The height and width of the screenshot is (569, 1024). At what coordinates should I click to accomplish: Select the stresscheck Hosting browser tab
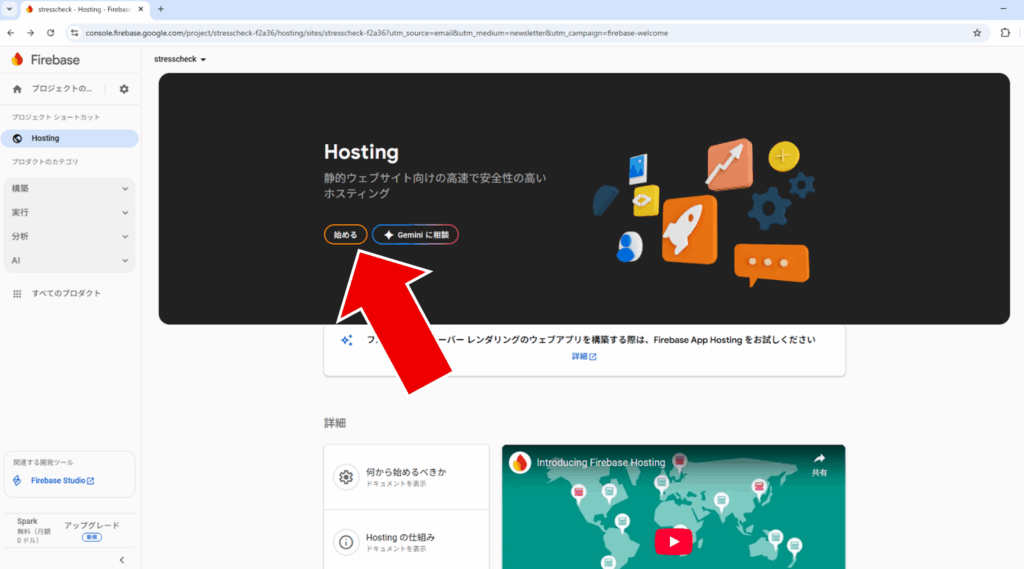pyautogui.click(x=85, y=10)
